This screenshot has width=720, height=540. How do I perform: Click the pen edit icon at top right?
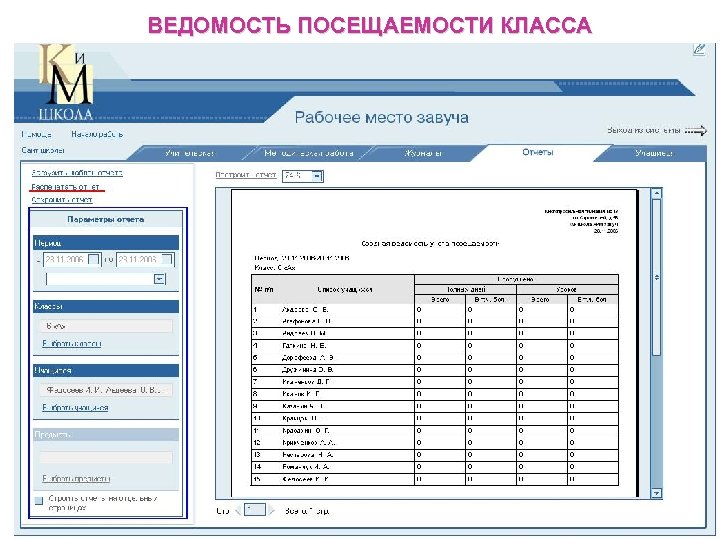(699, 49)
